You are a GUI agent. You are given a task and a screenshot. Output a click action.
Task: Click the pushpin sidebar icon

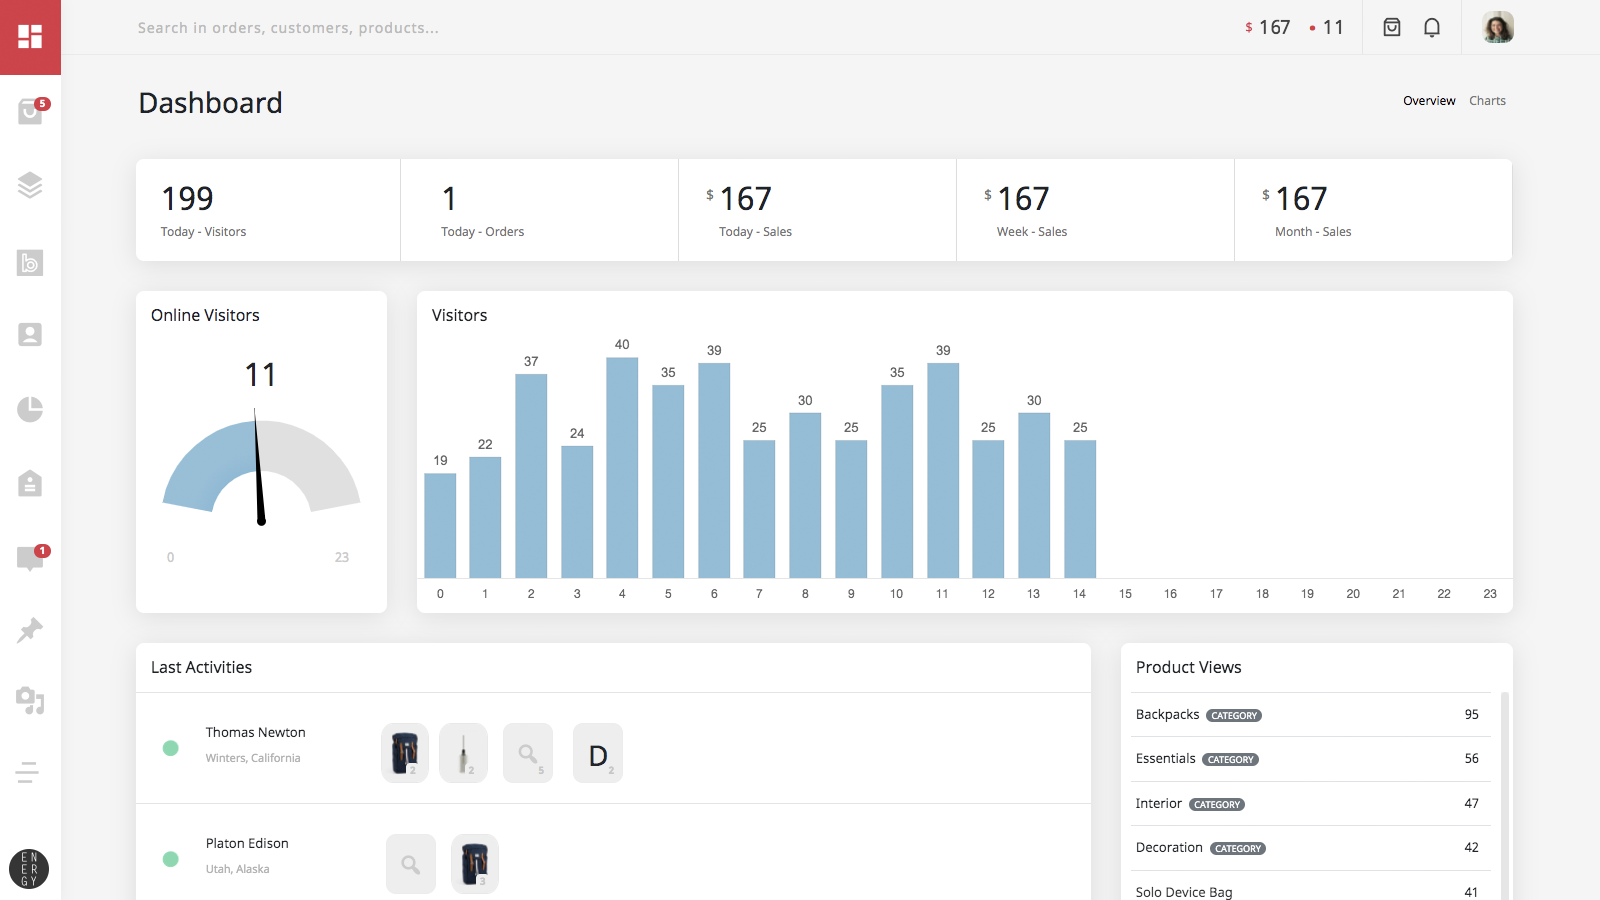point(30,630)
